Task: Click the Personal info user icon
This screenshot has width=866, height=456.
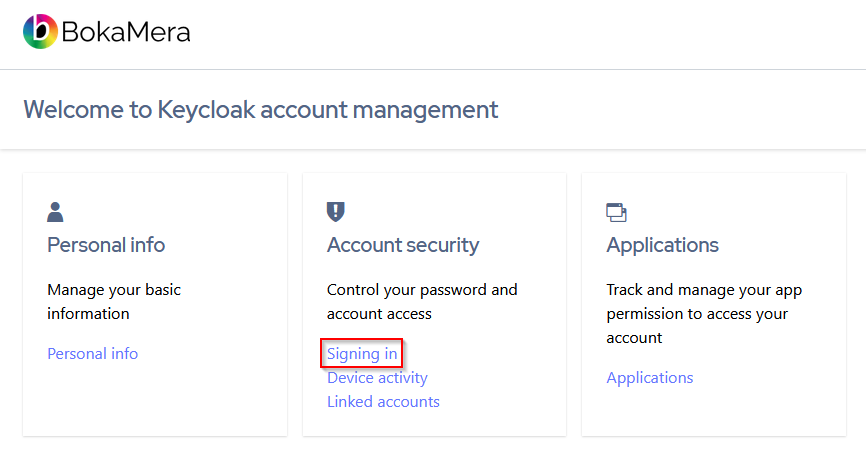Action: click(55, 212)
